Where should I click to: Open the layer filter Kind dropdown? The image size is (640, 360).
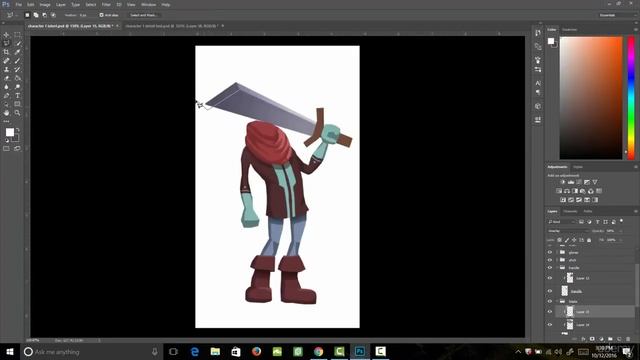(562, 222)
